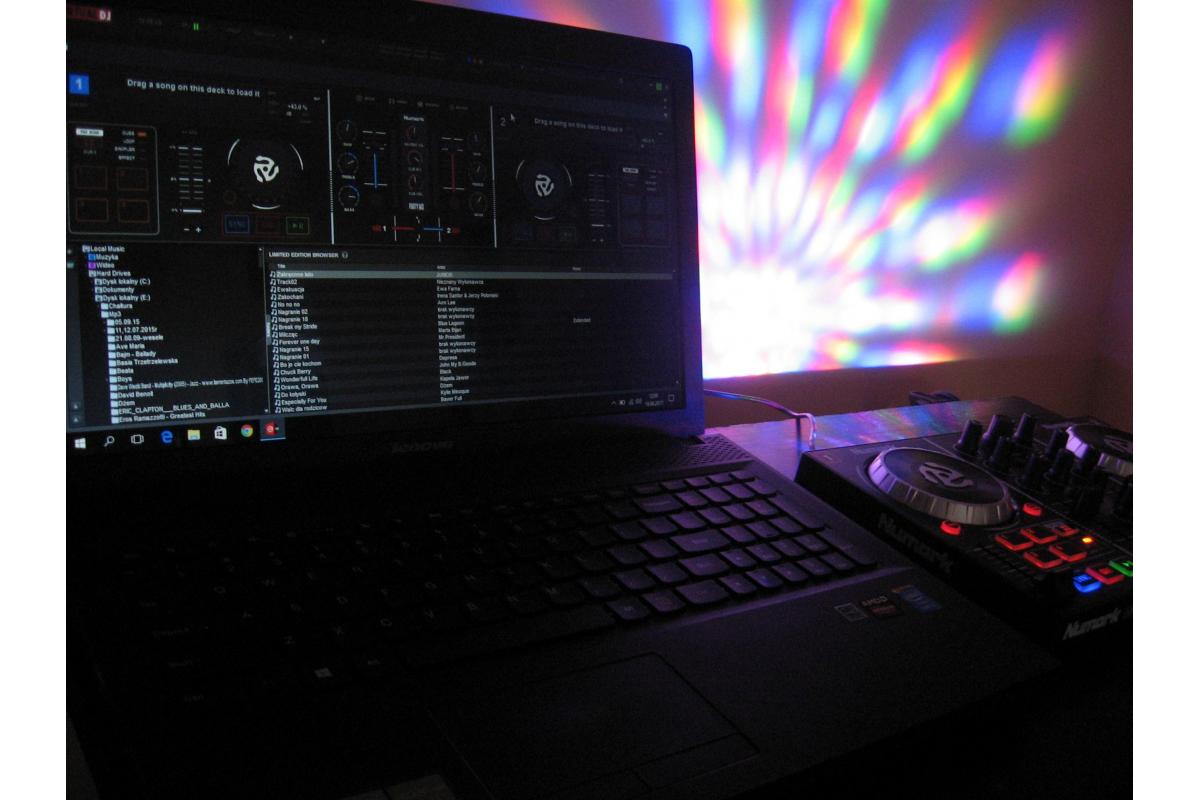Click the left channel BASS knob
This screenshot has height=800, width=1200.
[x=349, y=196]
